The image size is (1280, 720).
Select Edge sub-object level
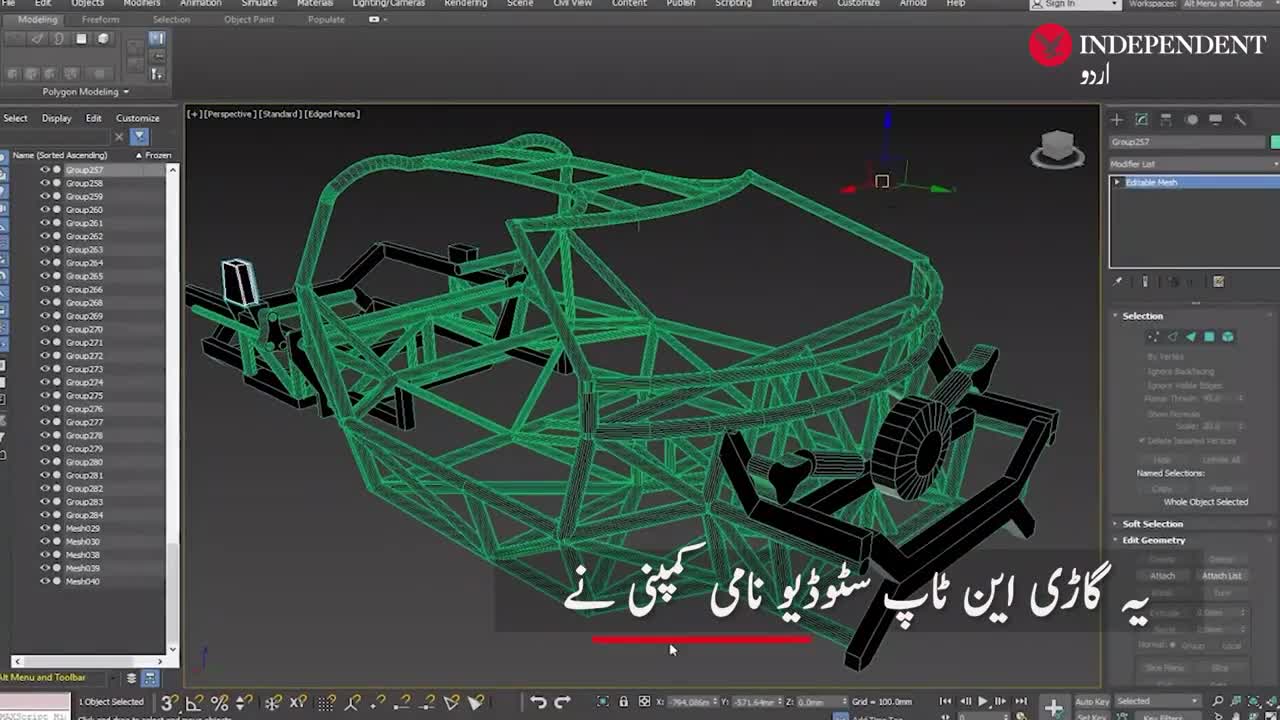click(1172, 337)
